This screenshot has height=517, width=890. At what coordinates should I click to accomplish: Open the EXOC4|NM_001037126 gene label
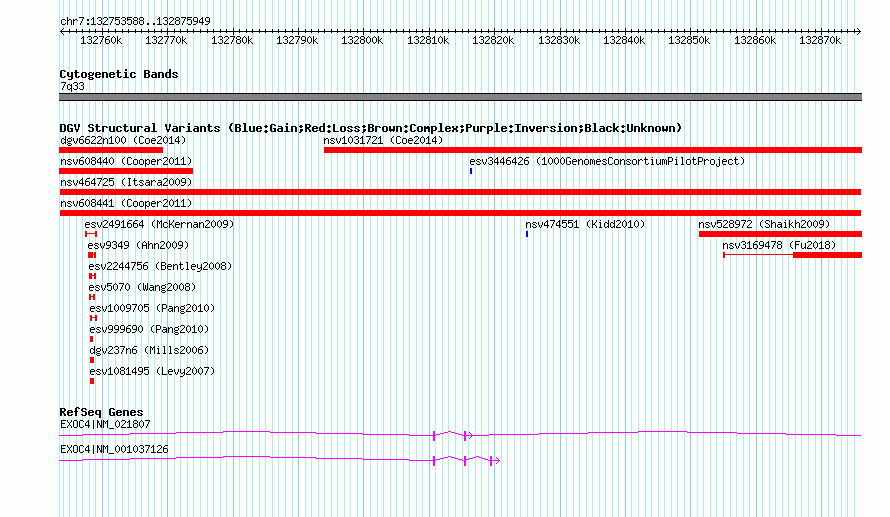coord(114,449)
